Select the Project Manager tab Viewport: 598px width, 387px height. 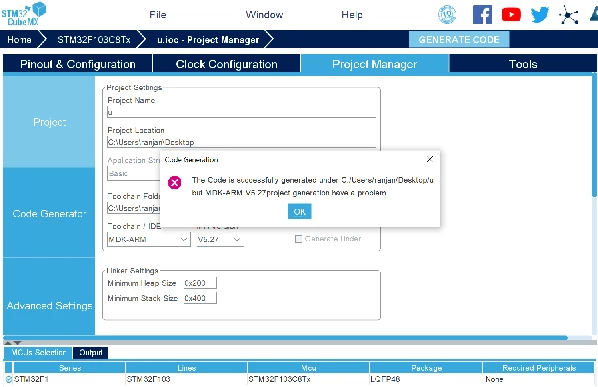[x=375, y=64]
